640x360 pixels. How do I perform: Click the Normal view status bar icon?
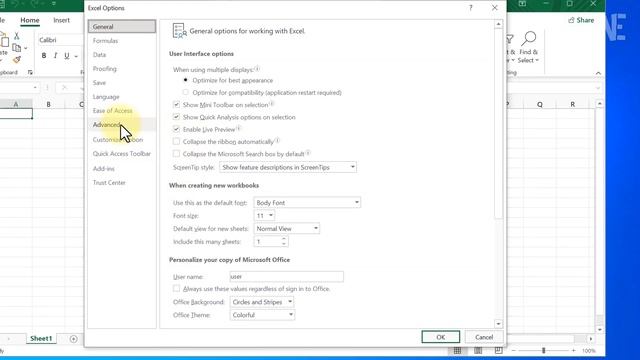[x=457, y=351]
